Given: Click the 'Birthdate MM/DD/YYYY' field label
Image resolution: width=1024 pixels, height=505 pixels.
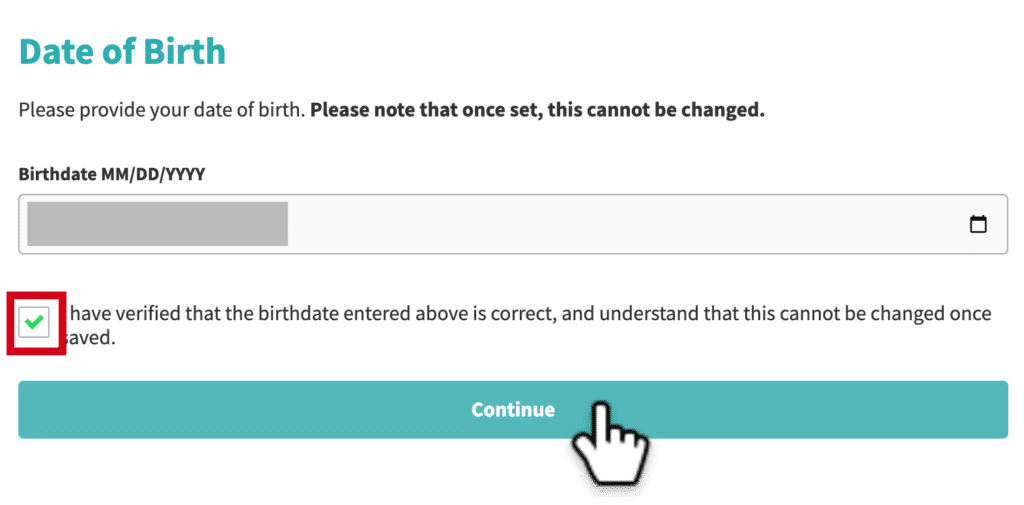Looking at the screenshot, I should click(112, 174).
